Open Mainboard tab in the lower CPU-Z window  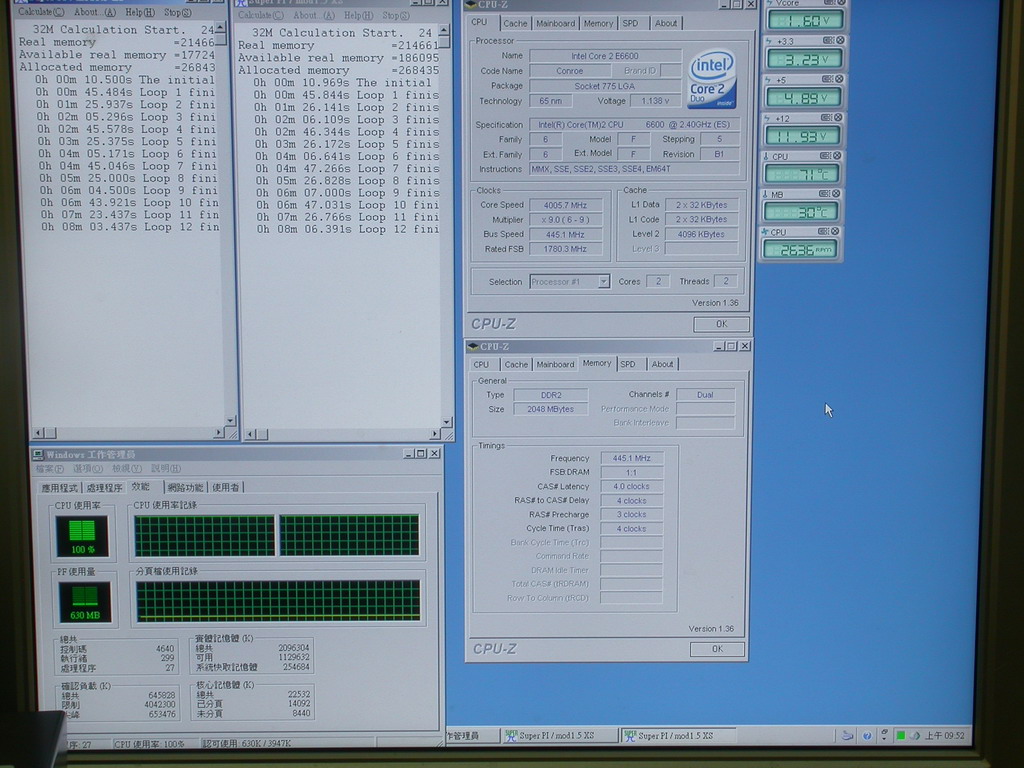555,364
